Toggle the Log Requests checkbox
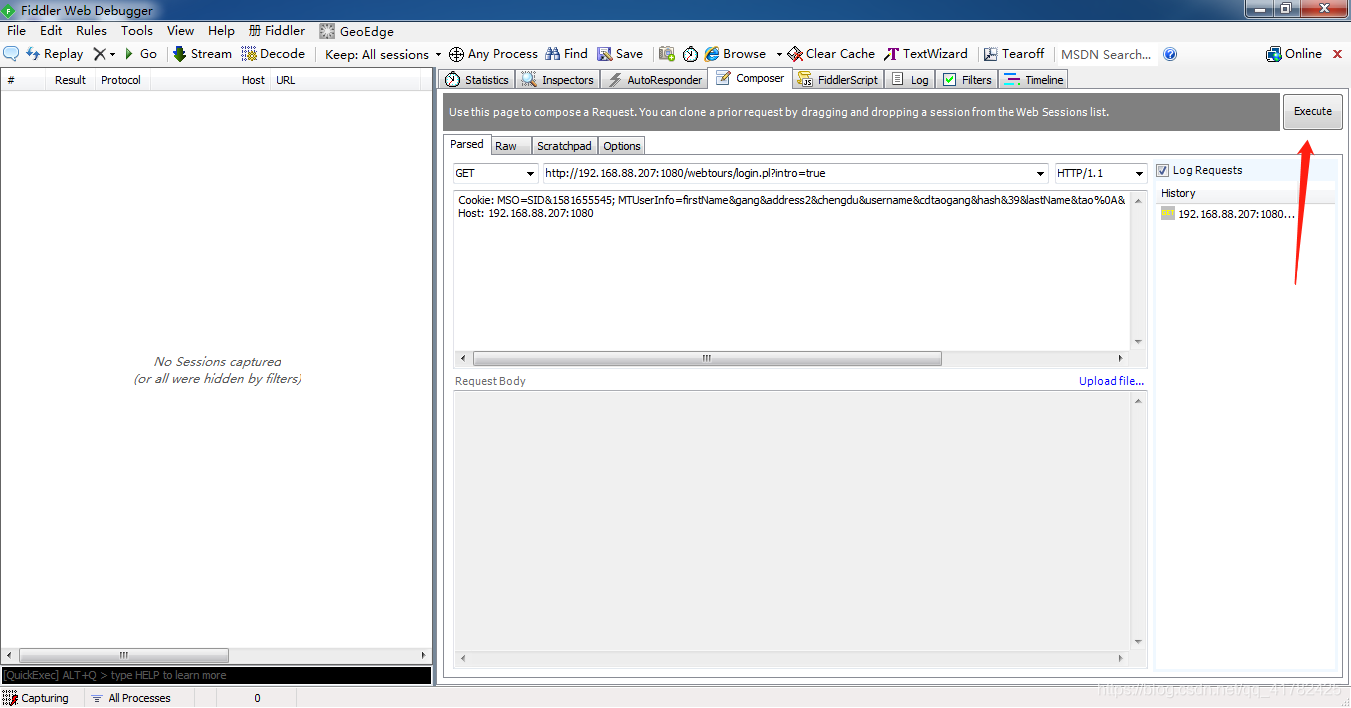Screen dimensions: 1351x708 [1163, 170]
